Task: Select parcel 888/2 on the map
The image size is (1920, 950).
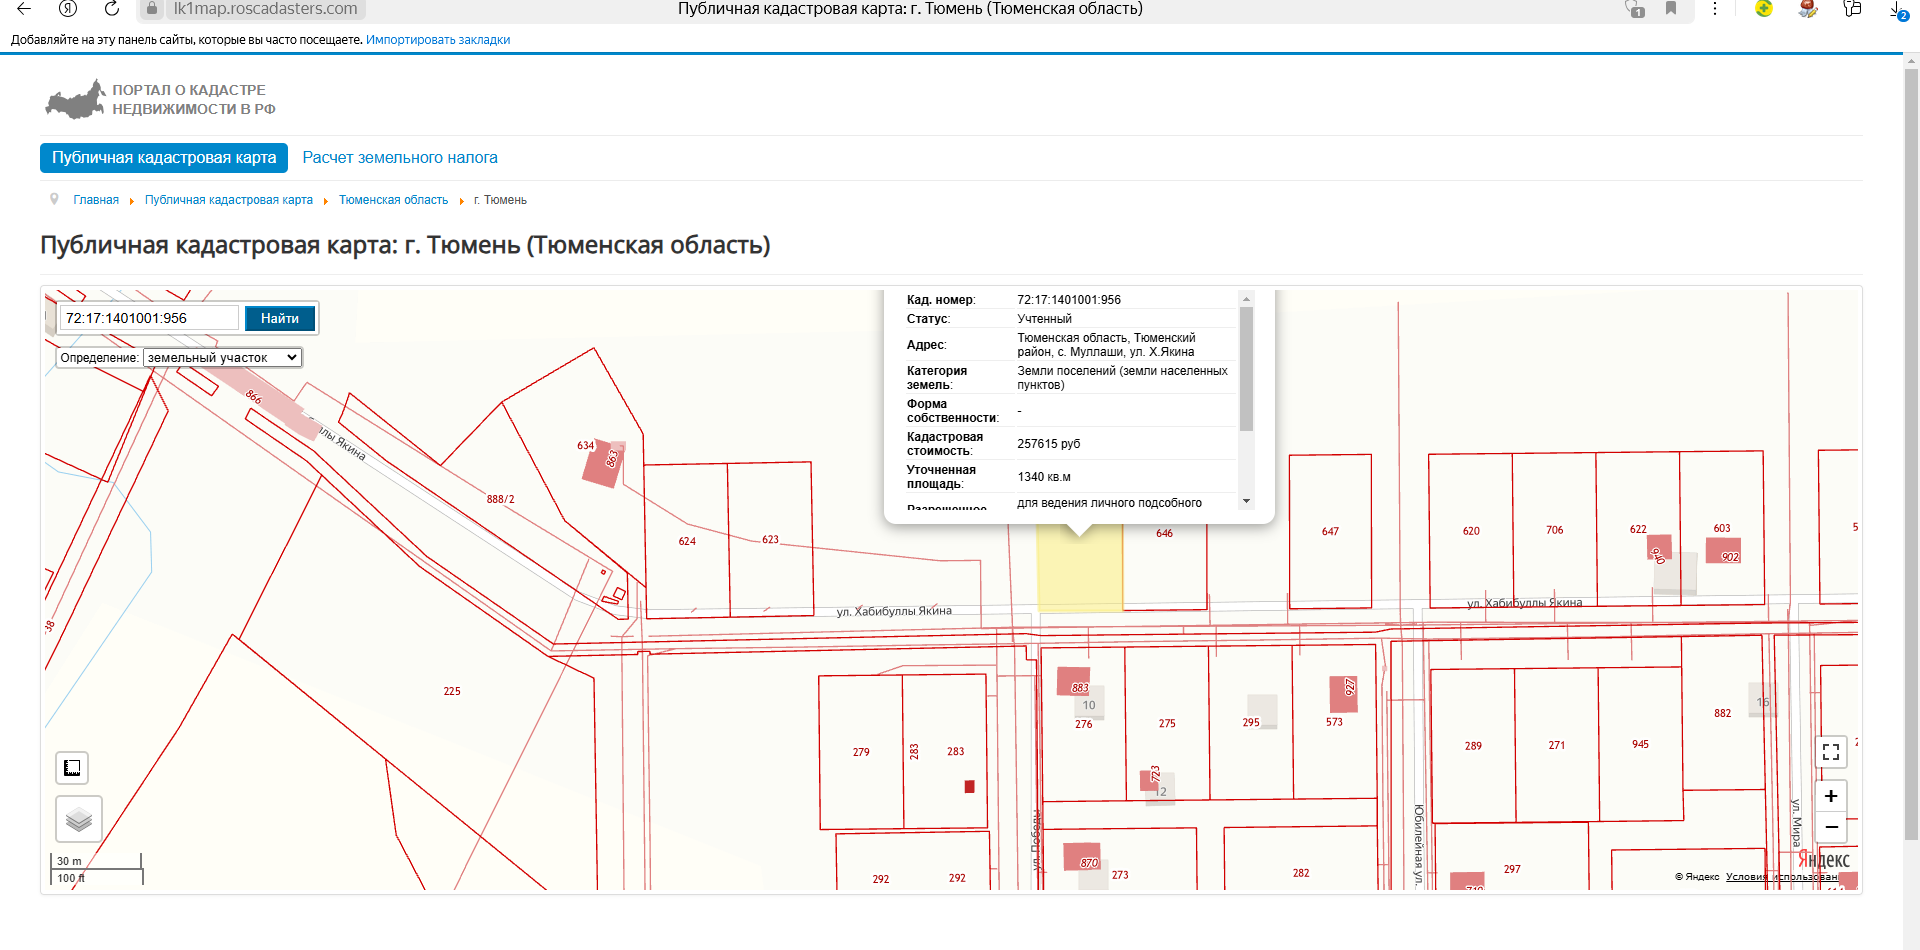Action: 500,499
